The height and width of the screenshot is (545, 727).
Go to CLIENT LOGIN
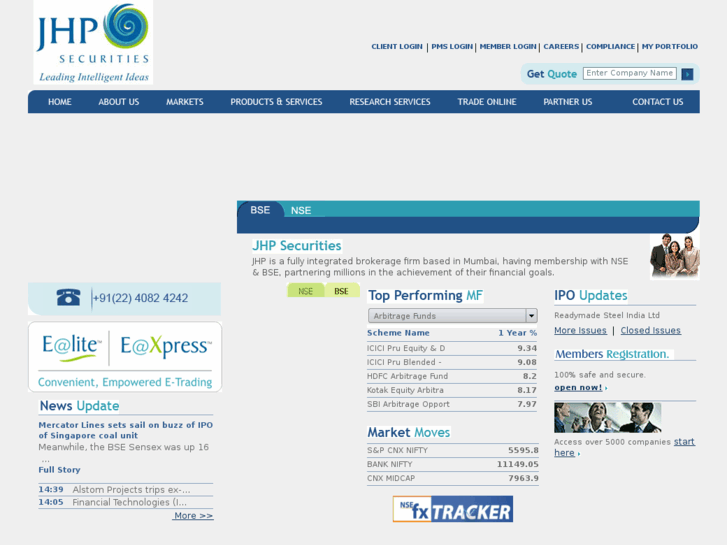(x=397, y=46)
